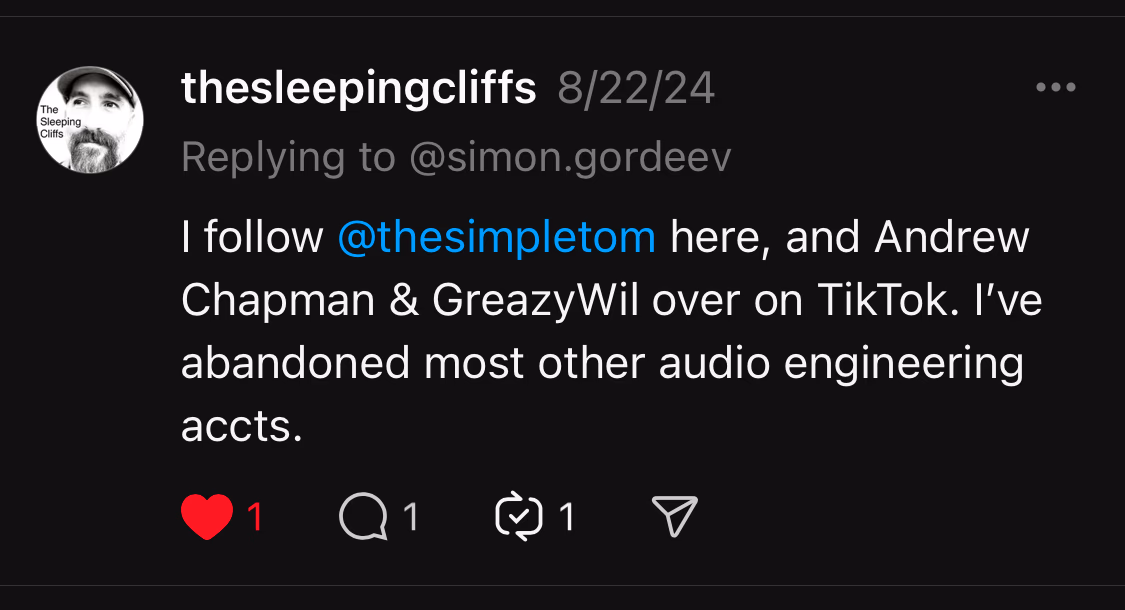Click the 8/22/24 post date
The width and height of the screenshot is (1125, 610).
click(x=636, y=89)
